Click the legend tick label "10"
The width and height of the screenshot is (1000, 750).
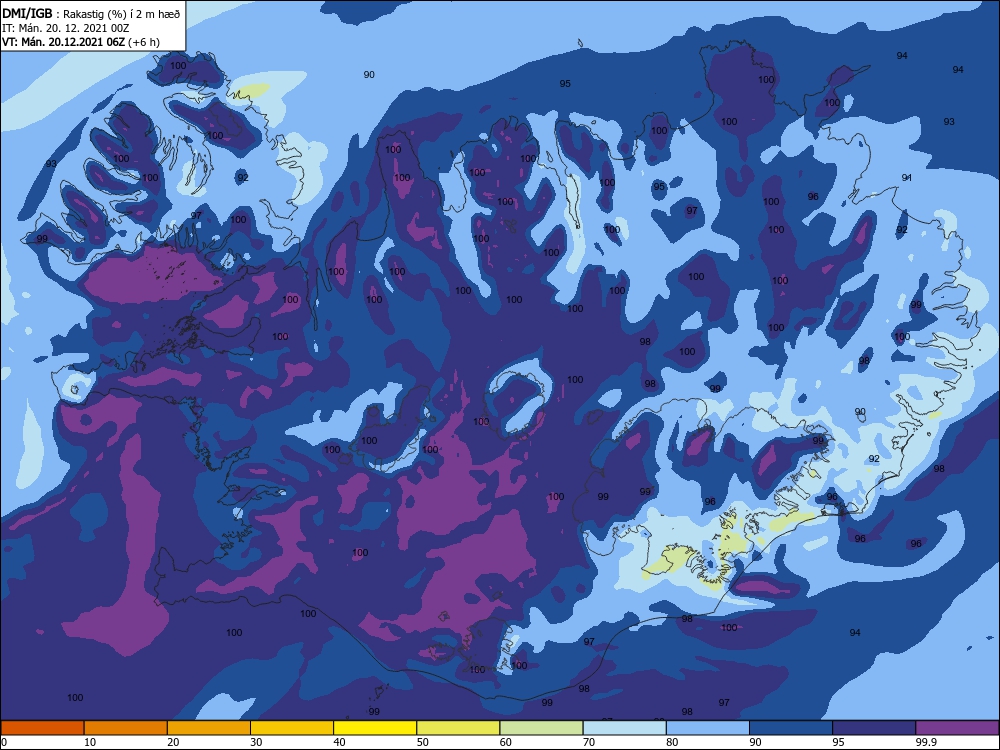(x=90, y=742)
